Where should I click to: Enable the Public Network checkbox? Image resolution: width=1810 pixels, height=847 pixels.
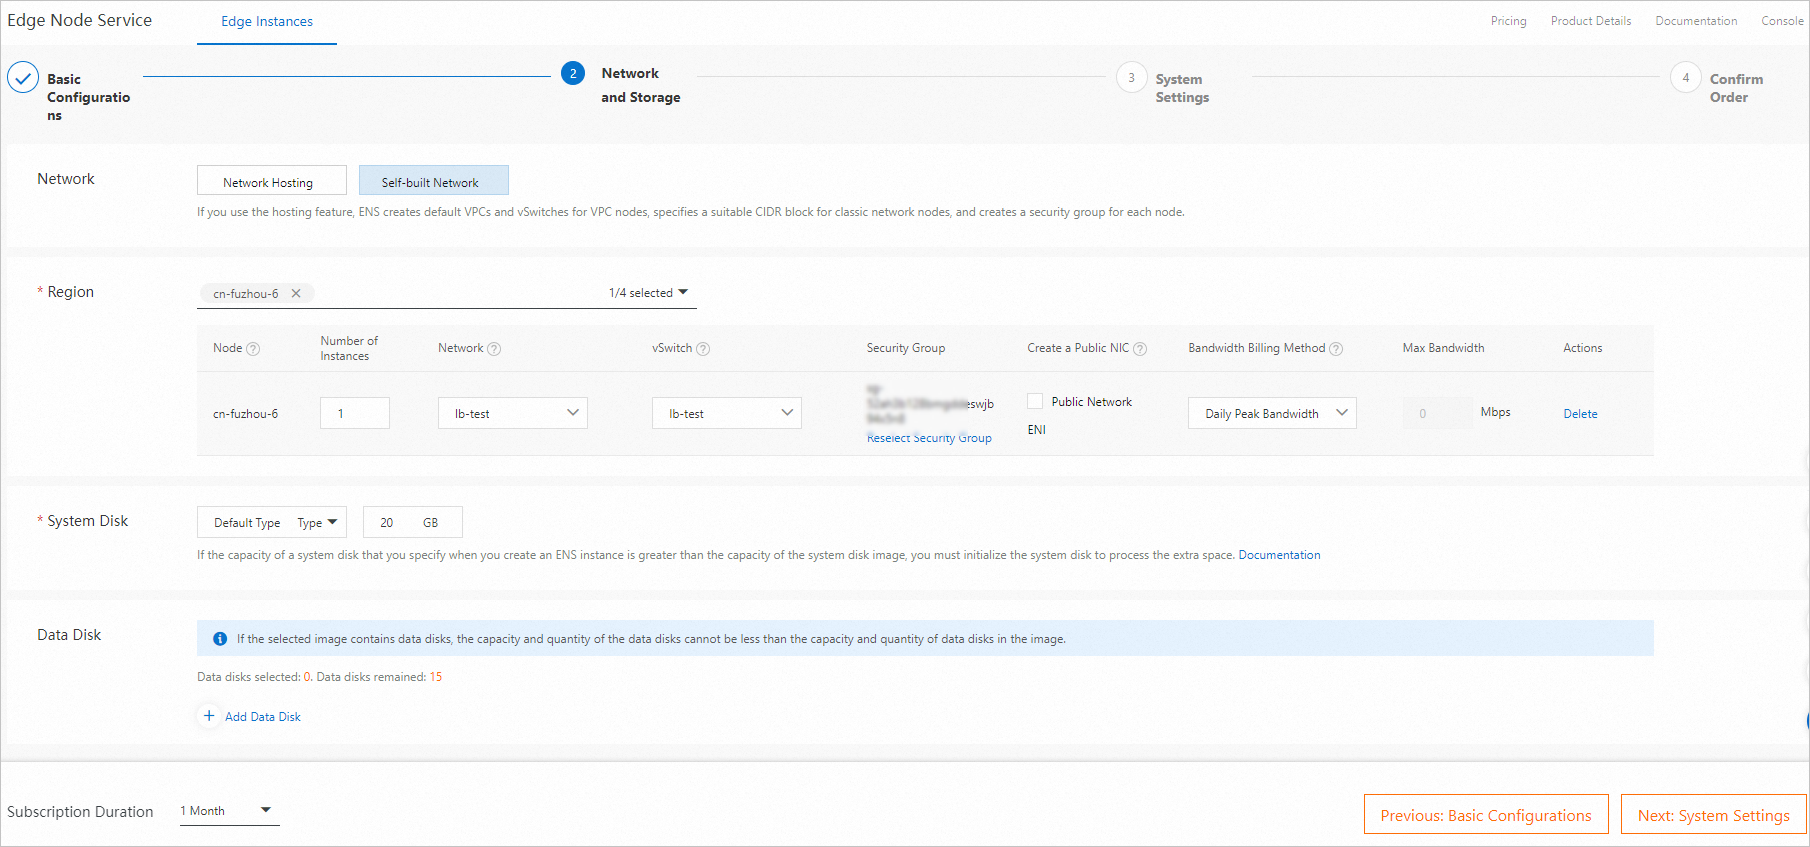click(1035, 401)
